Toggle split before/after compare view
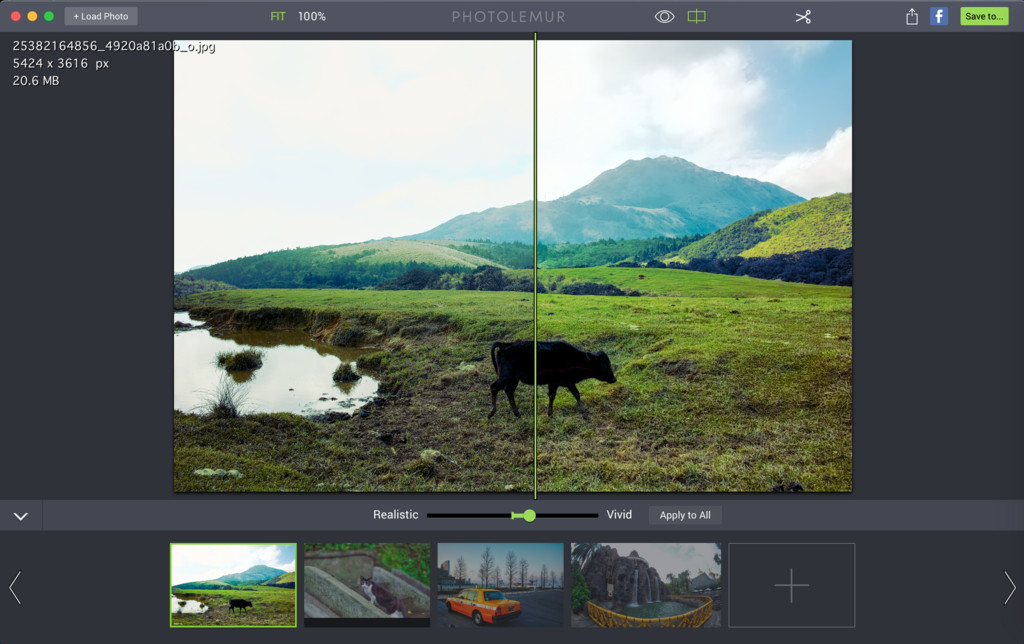The height and width of the screenshot is (644, 1024). tap(696, 16)
